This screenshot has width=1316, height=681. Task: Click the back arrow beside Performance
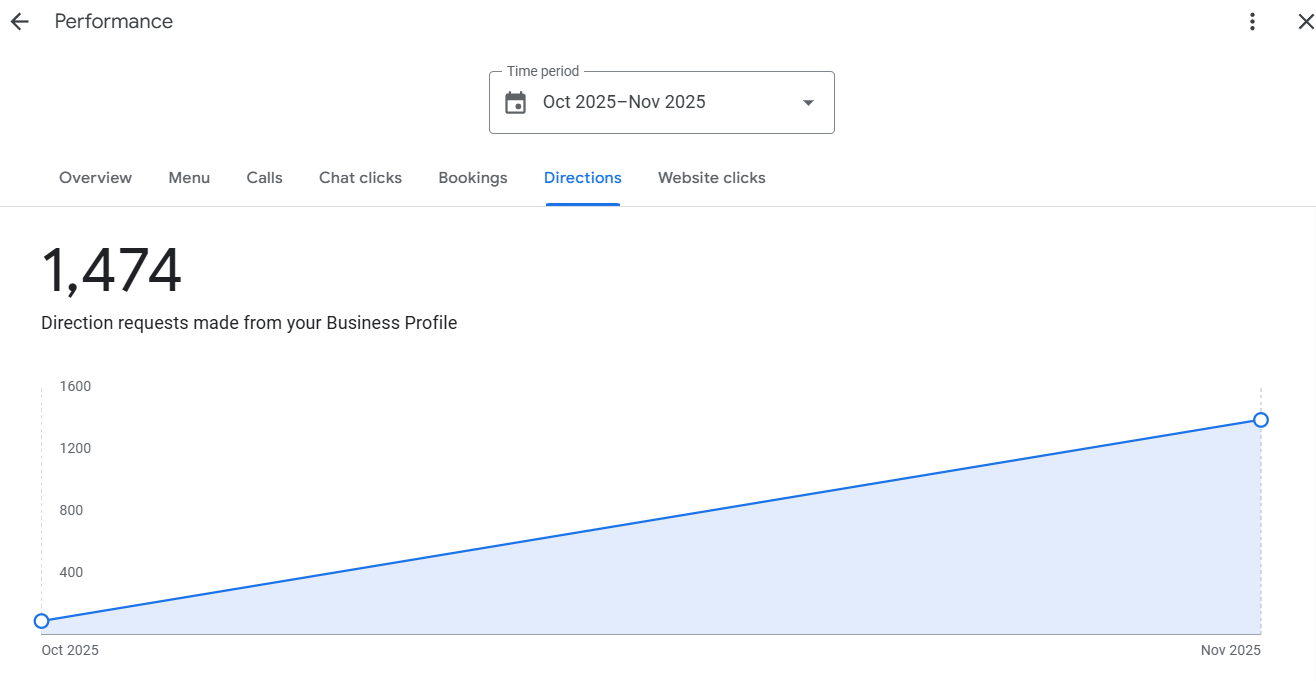pos(20,22)
